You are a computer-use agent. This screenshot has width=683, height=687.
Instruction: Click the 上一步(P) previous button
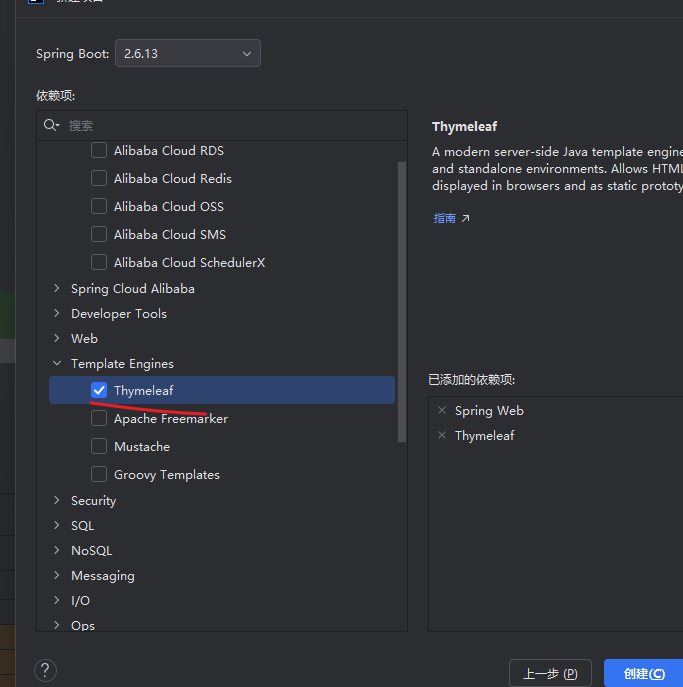click(550, 673)
